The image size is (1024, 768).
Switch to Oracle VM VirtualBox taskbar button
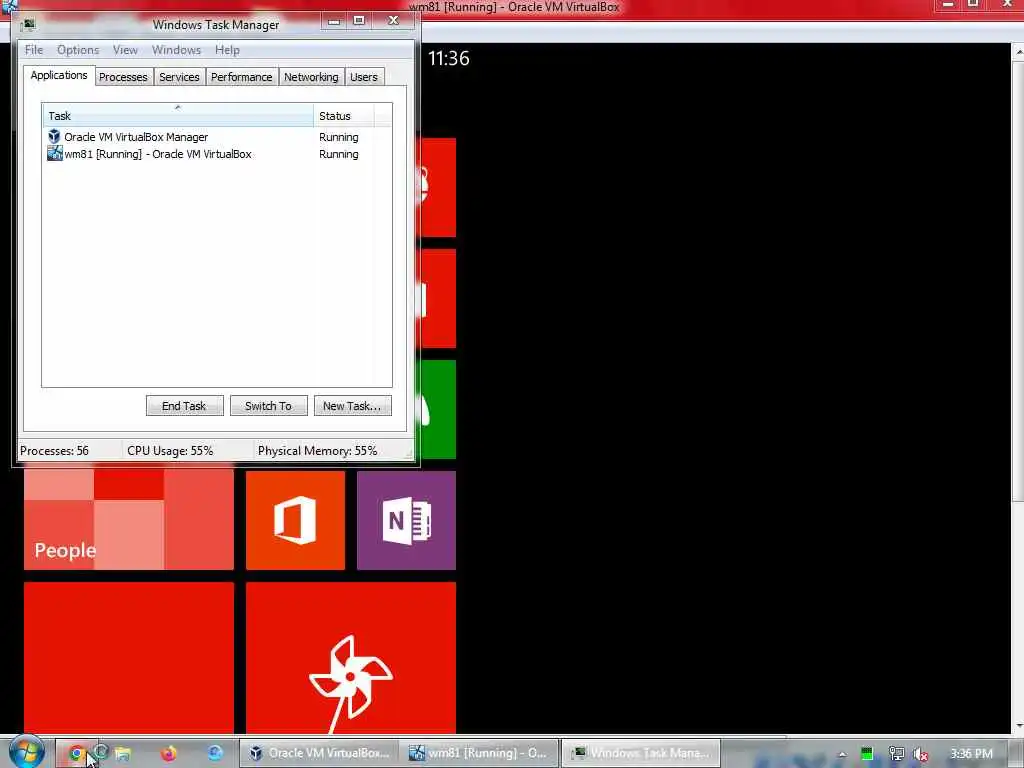319,753
